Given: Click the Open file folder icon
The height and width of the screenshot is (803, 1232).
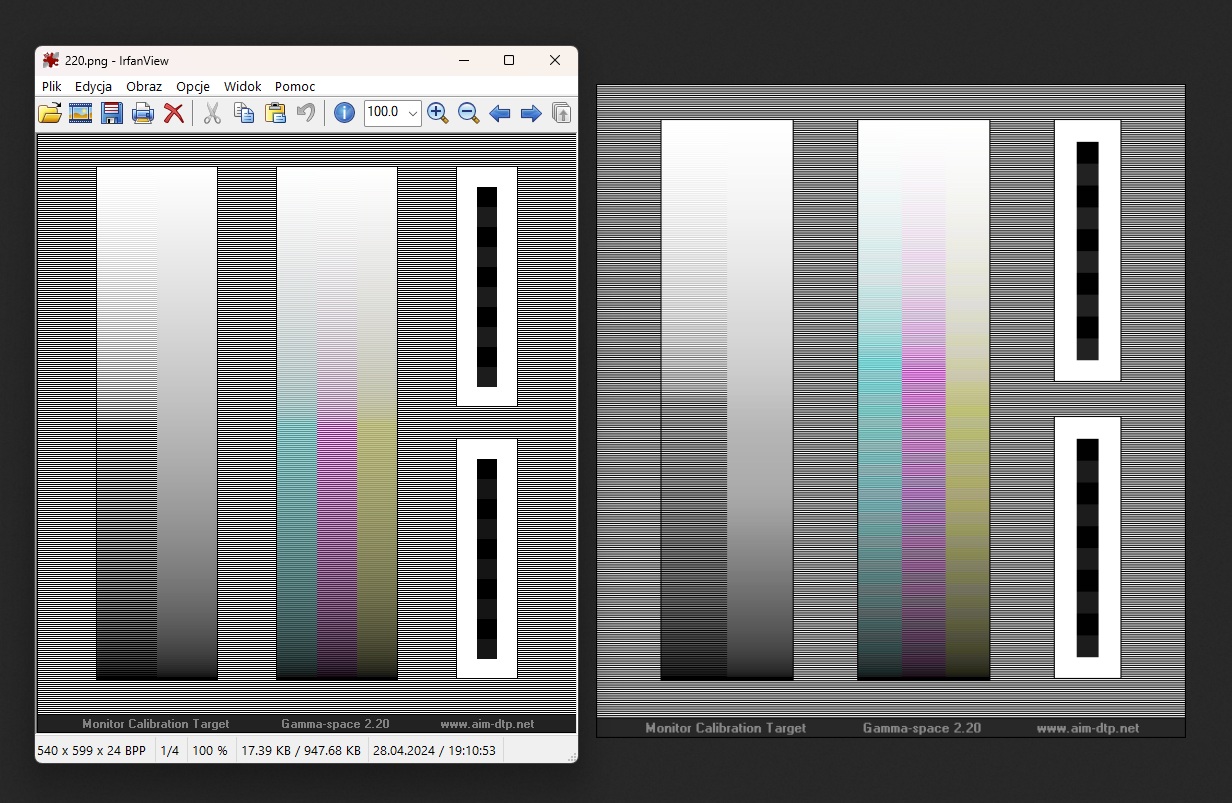Looking at the screenshot, I should 50,113.
